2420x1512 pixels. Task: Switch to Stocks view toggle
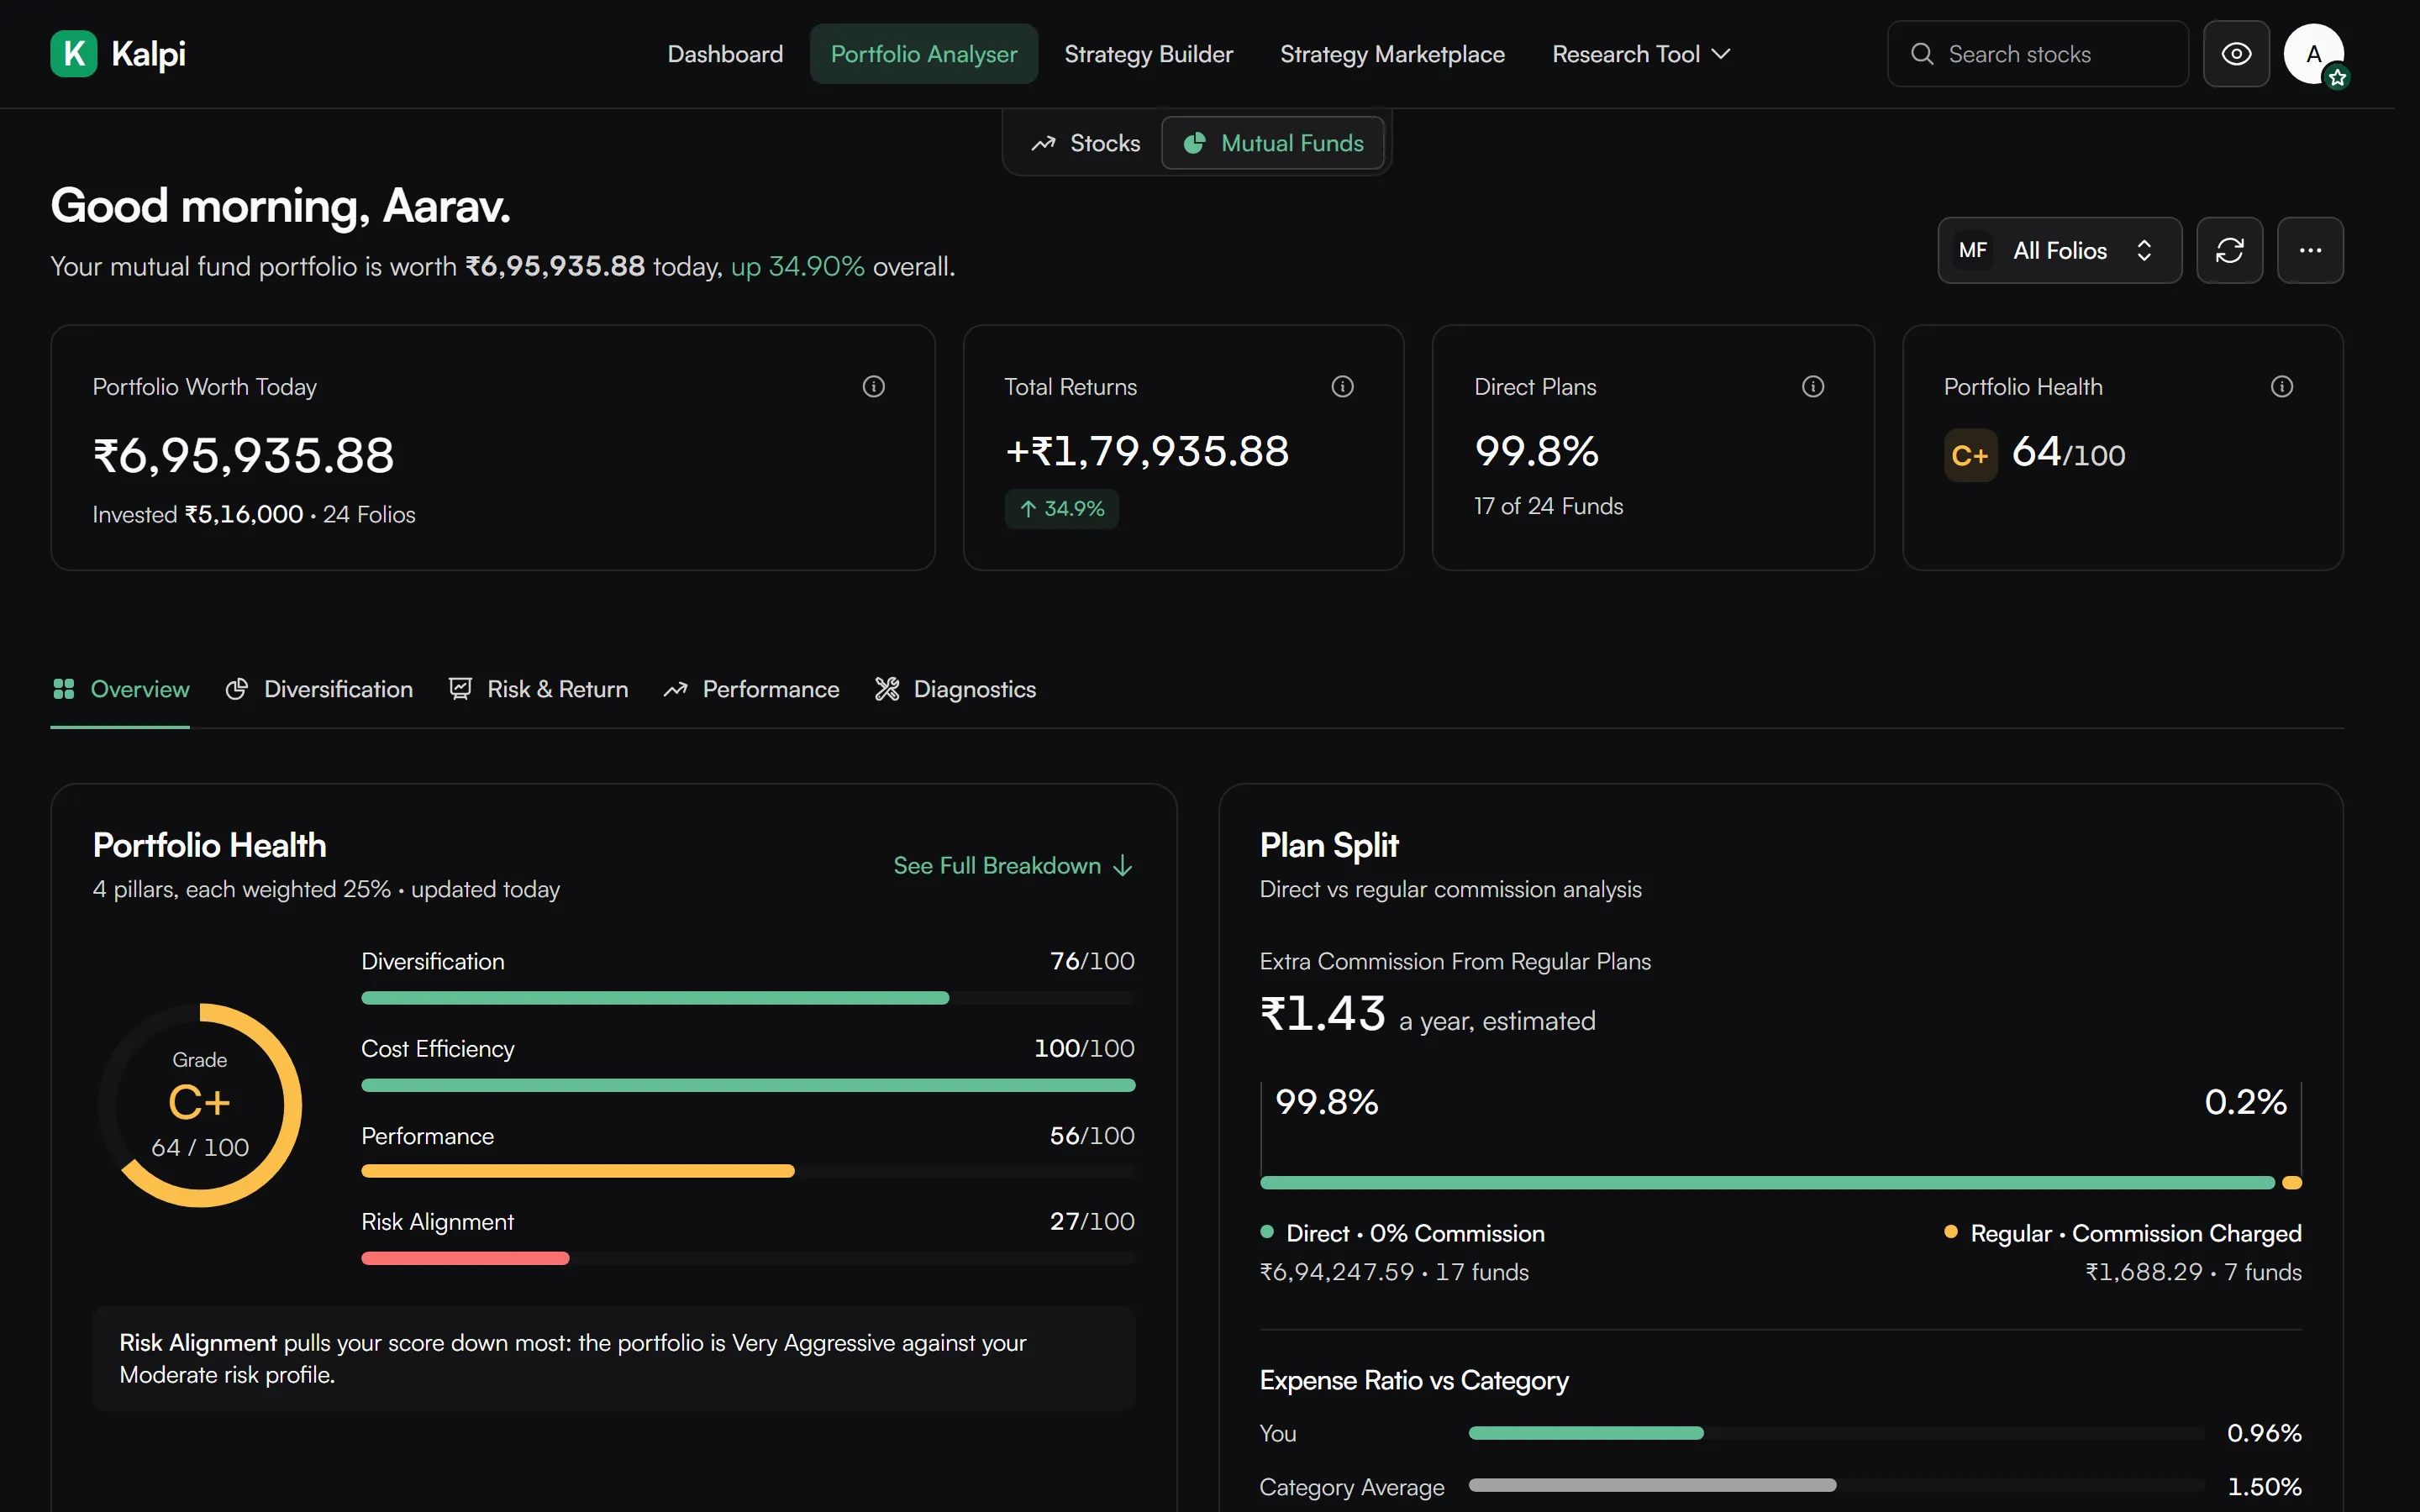tap(1085, 143)
